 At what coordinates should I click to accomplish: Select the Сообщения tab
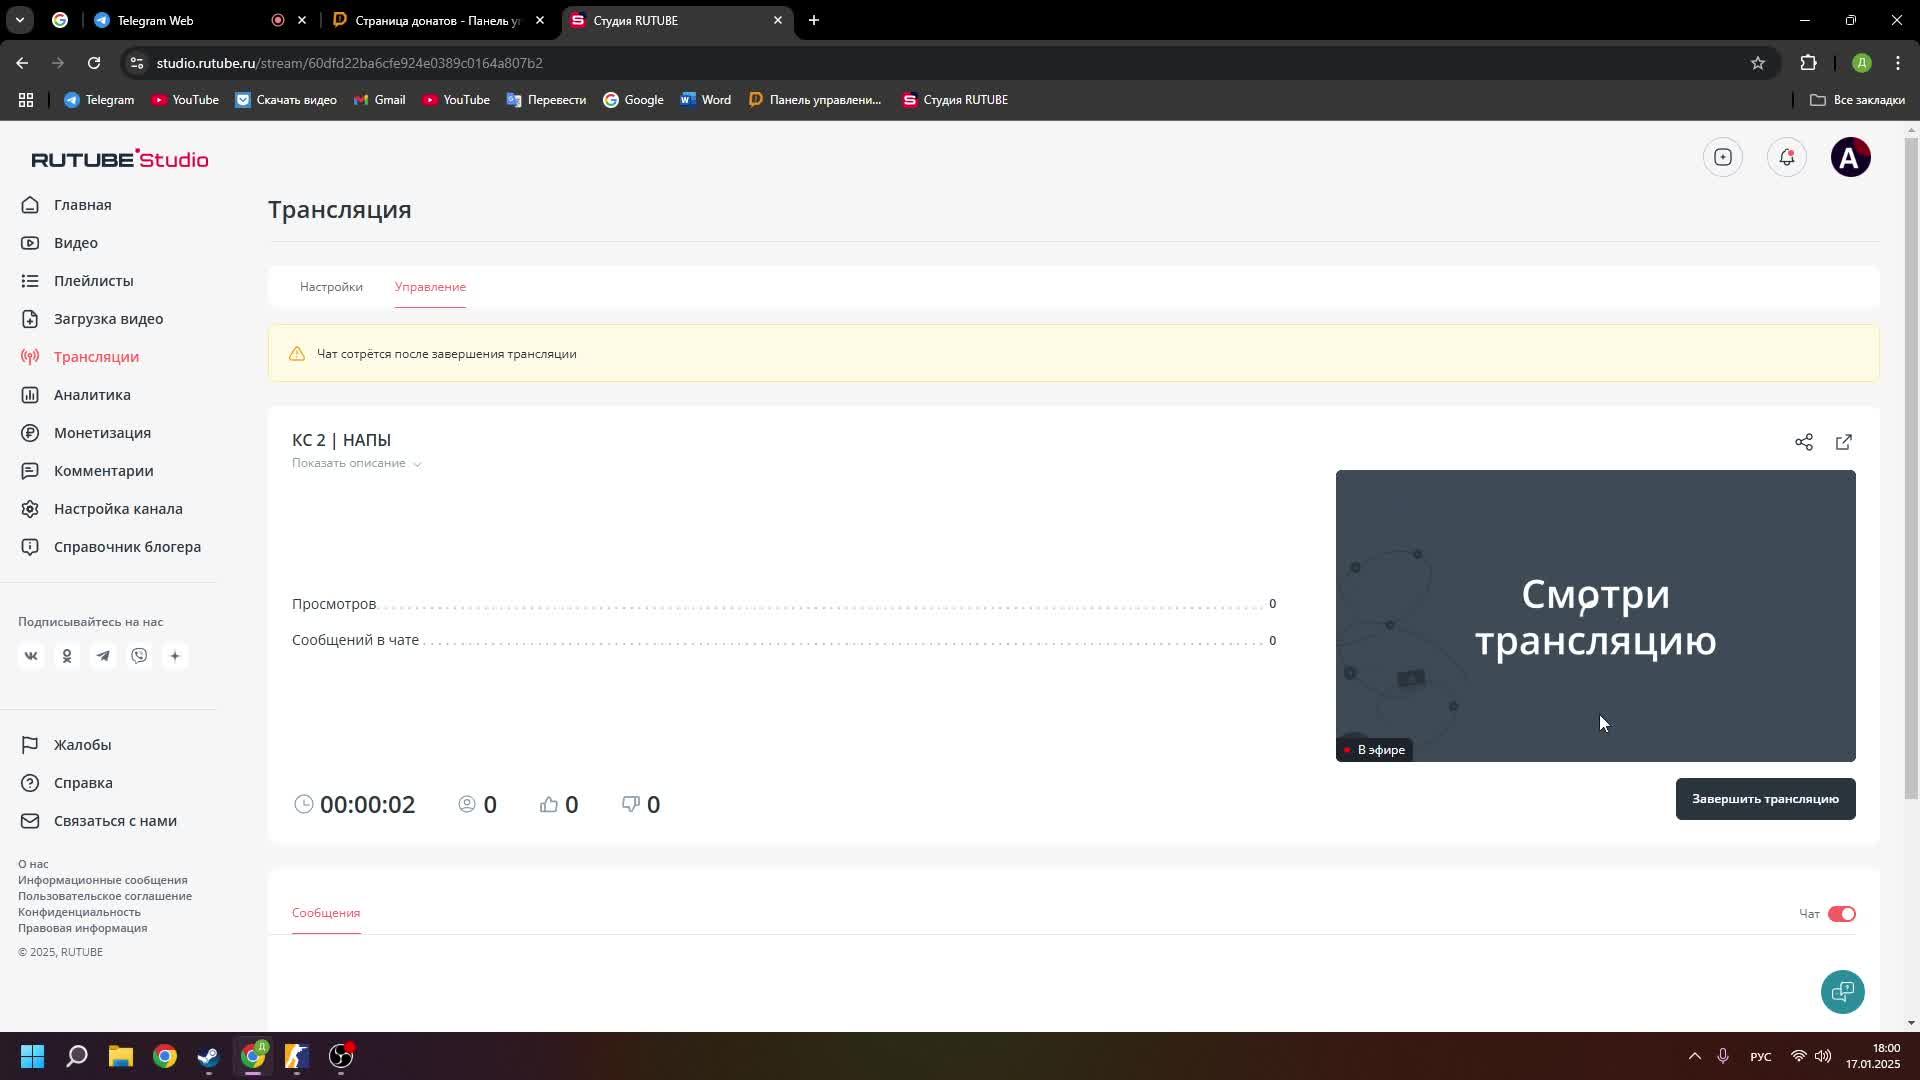click(326, 913)
